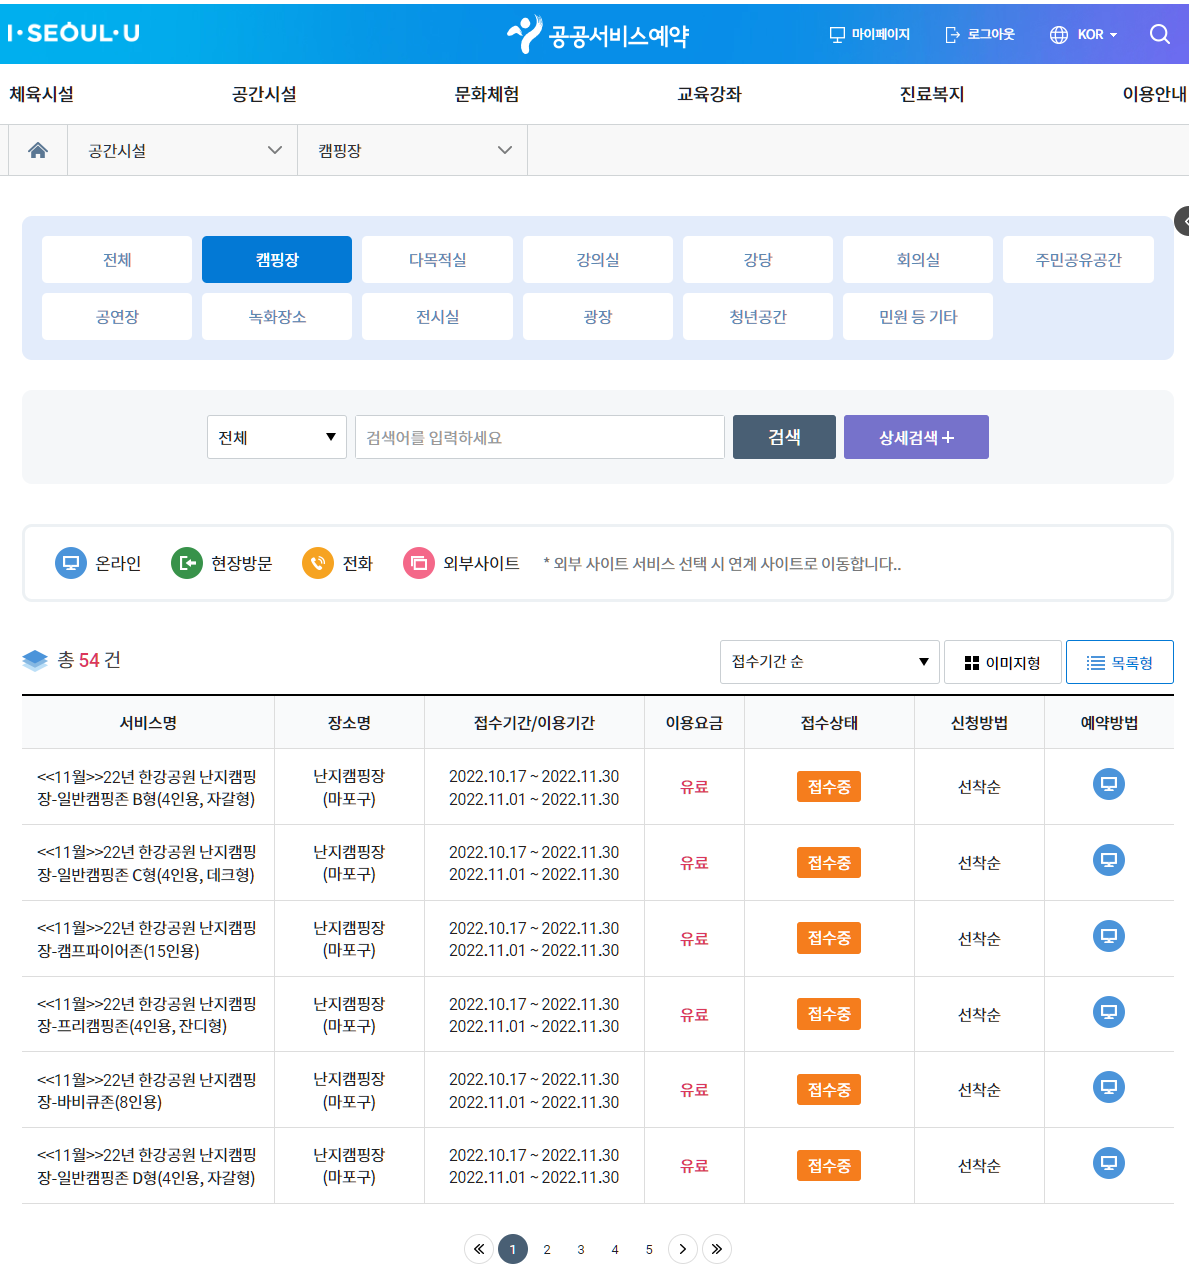
Task: Open 일반캠핑존 B형 service listing
Action: pos(147,787)
